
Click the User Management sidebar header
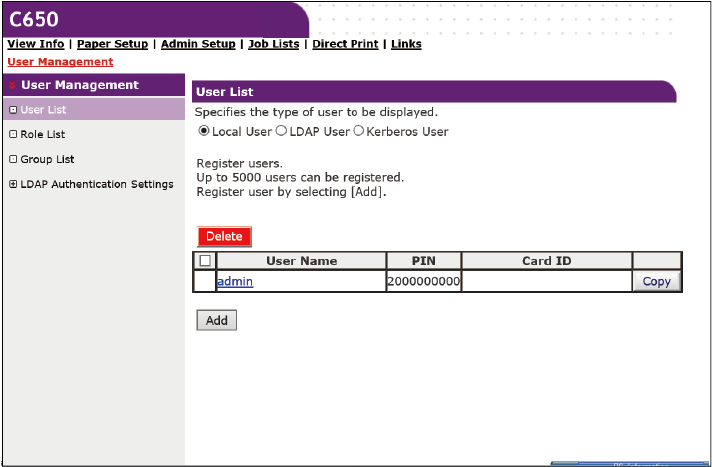click(x=80, y=85)
